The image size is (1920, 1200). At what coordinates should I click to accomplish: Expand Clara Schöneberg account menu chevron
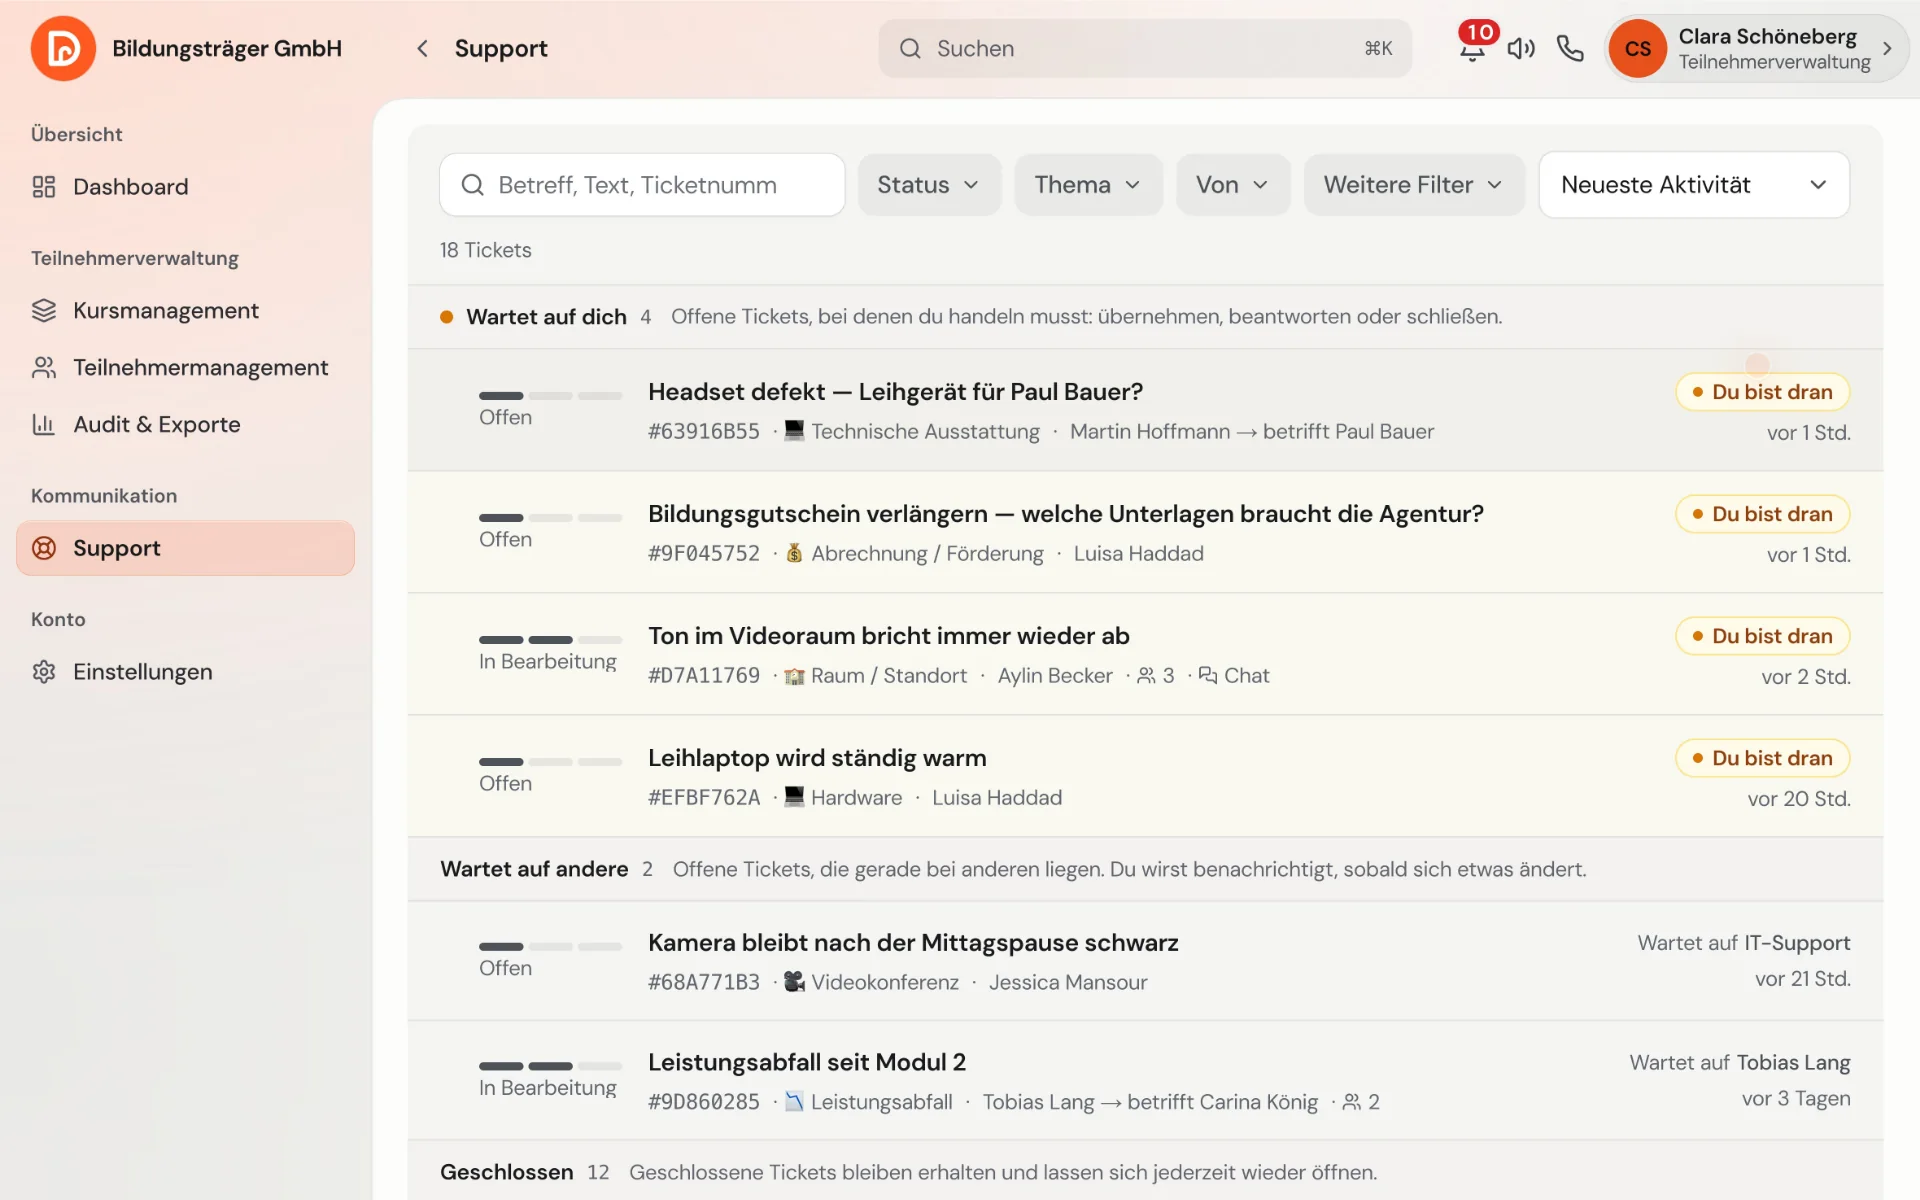click(1887, 48)
